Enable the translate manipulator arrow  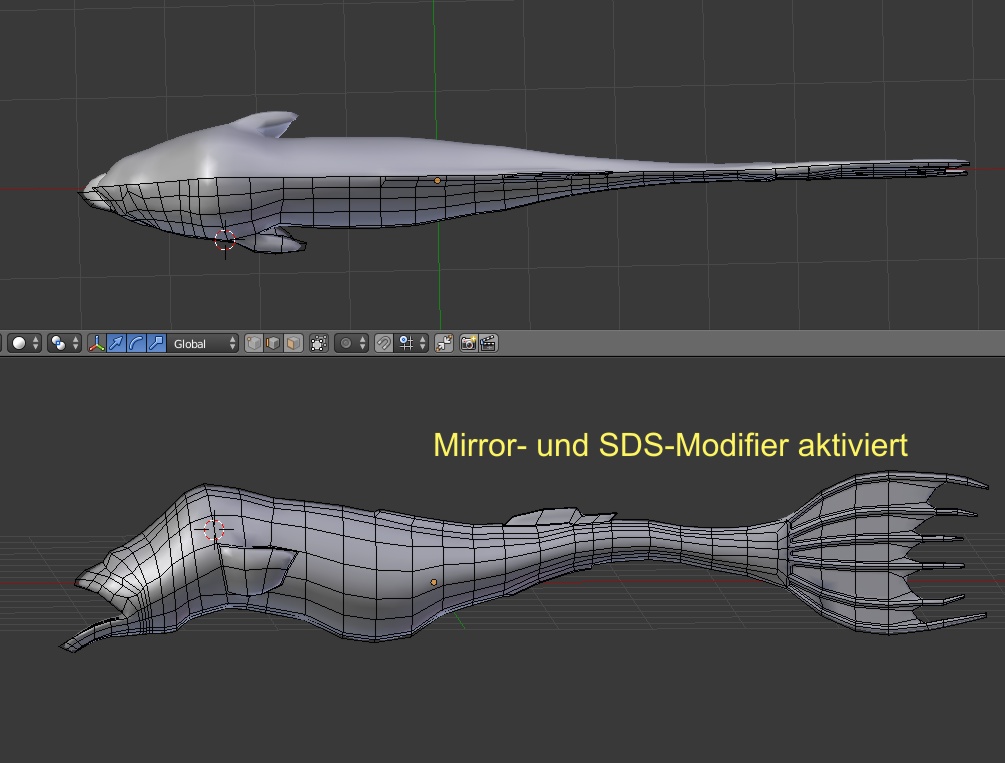[116, 343]
